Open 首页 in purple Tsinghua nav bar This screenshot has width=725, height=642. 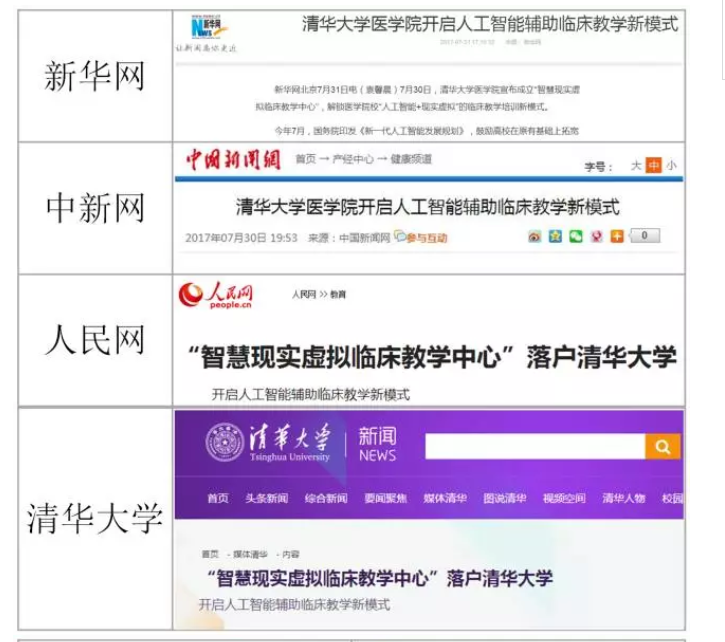(x=218, y=498)
